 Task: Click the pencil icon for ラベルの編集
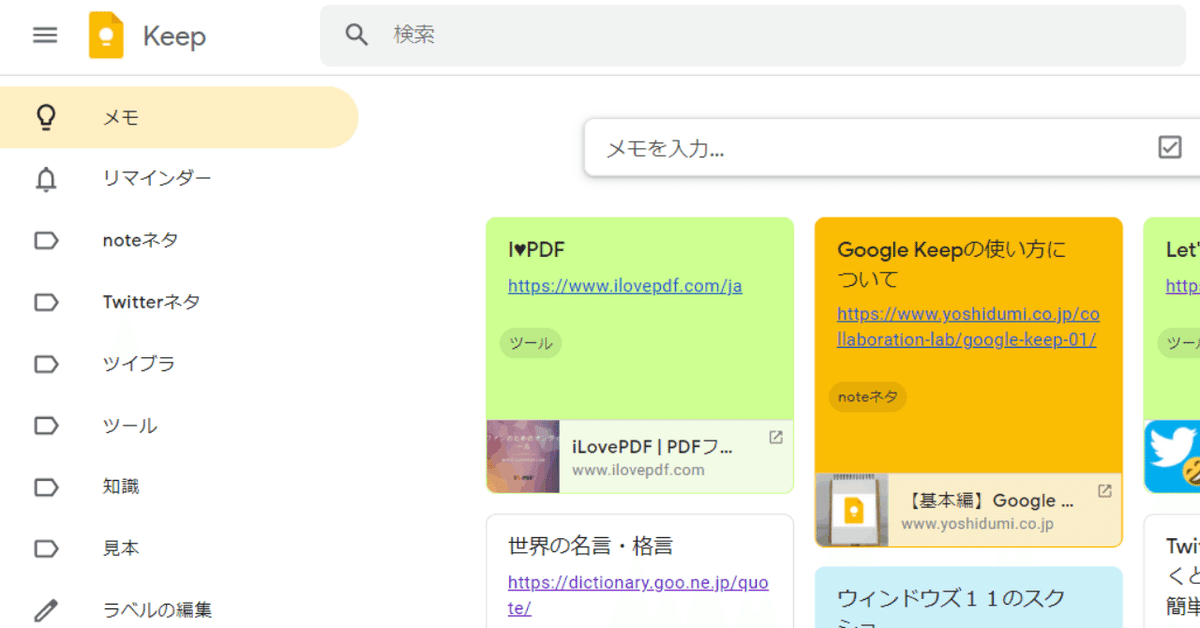tap(46, 610)
